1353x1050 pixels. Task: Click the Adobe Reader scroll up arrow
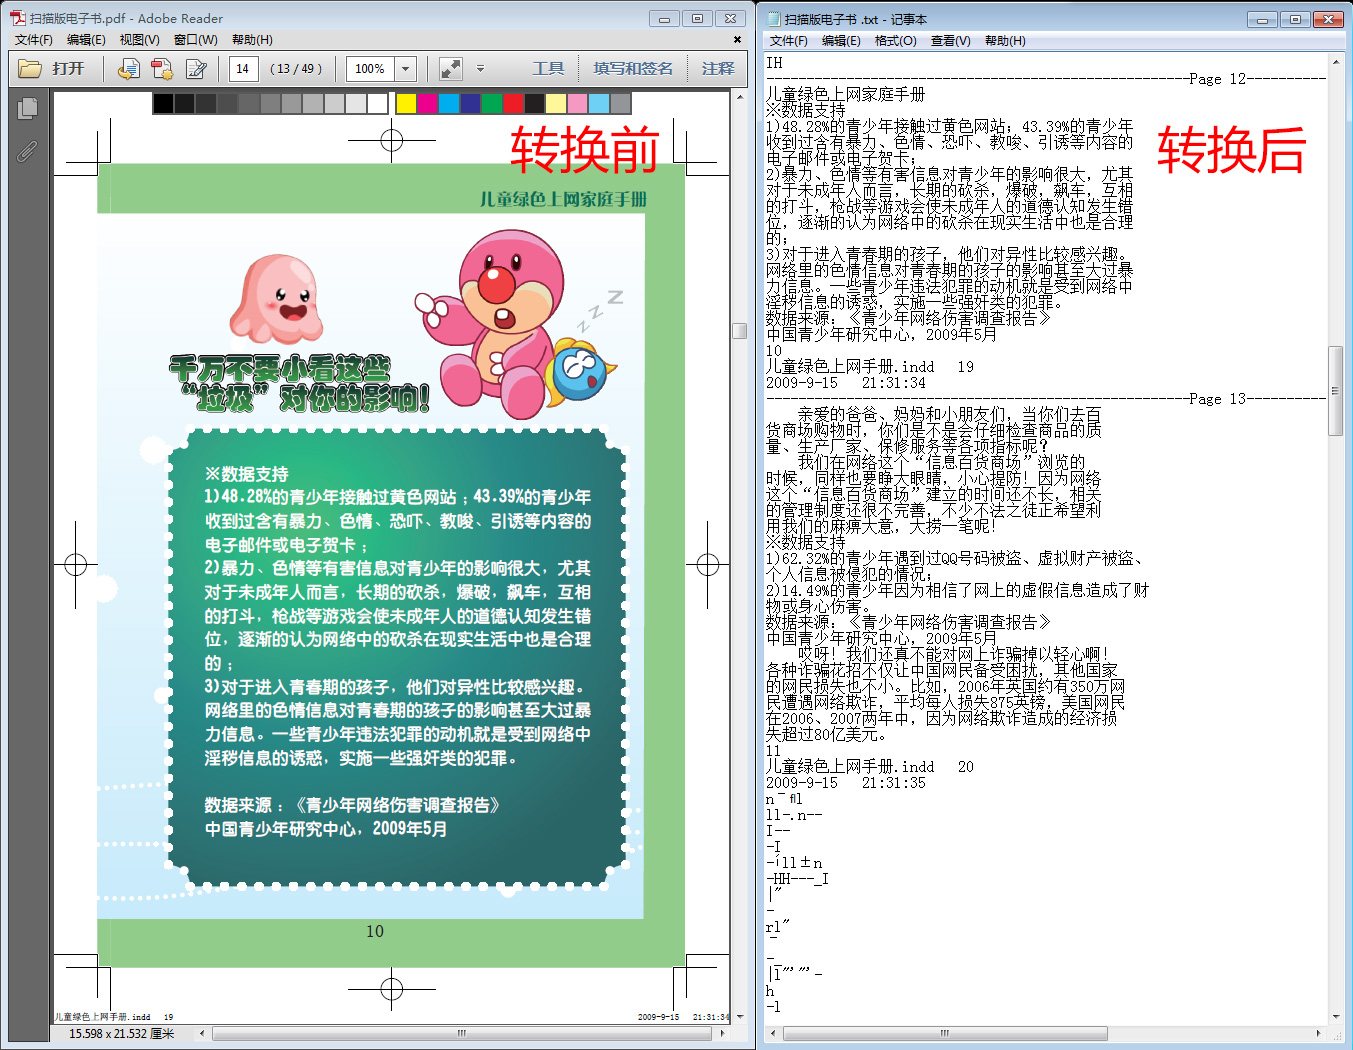[740, 97]
